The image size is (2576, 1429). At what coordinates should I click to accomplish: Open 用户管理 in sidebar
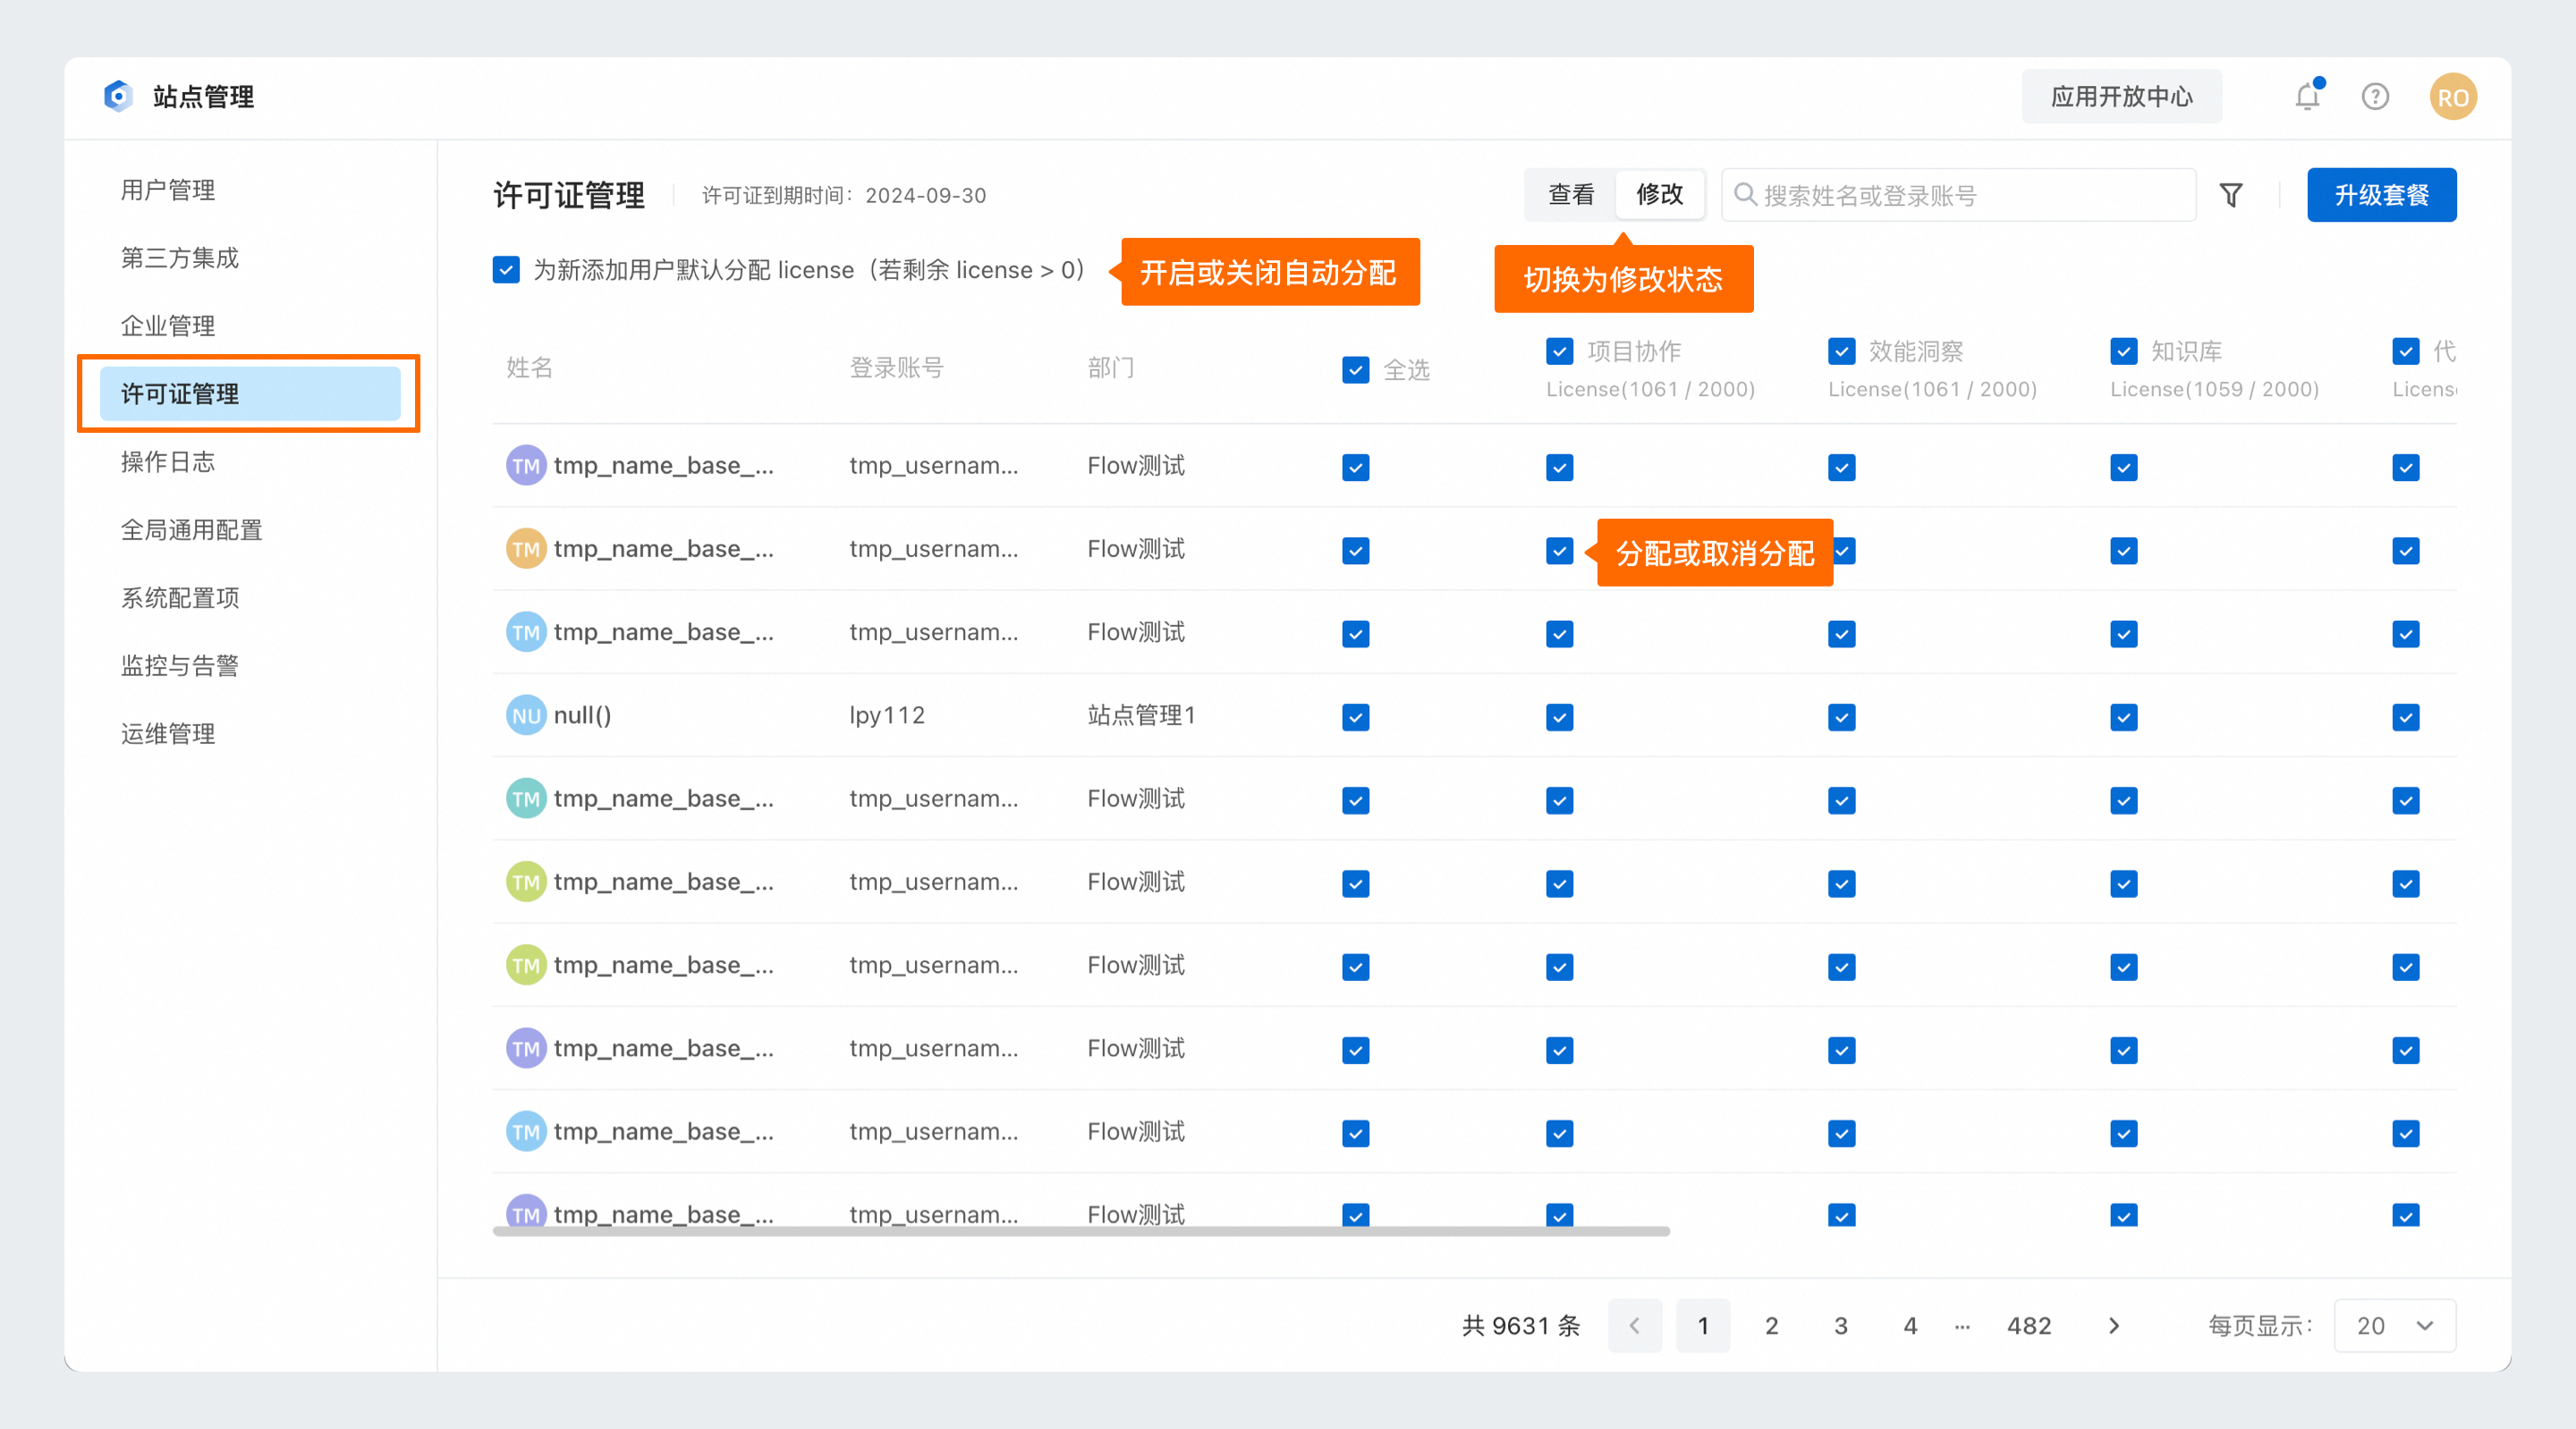click(168, 190)
